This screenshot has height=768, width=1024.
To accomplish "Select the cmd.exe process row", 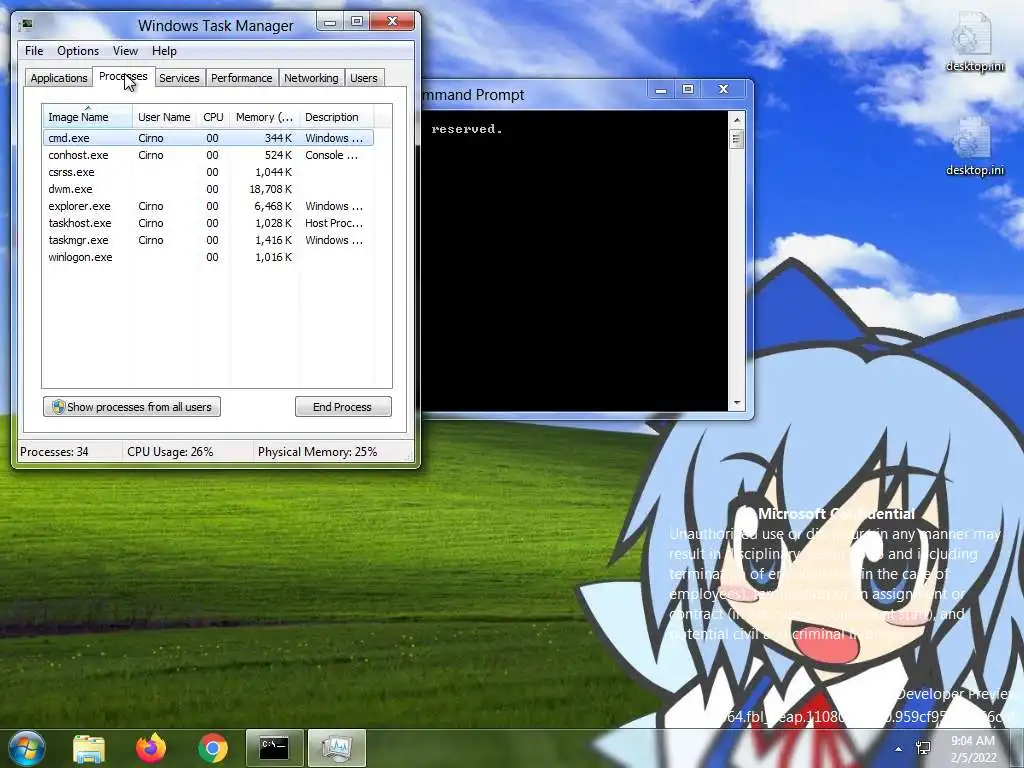I will tap(208, 138).
